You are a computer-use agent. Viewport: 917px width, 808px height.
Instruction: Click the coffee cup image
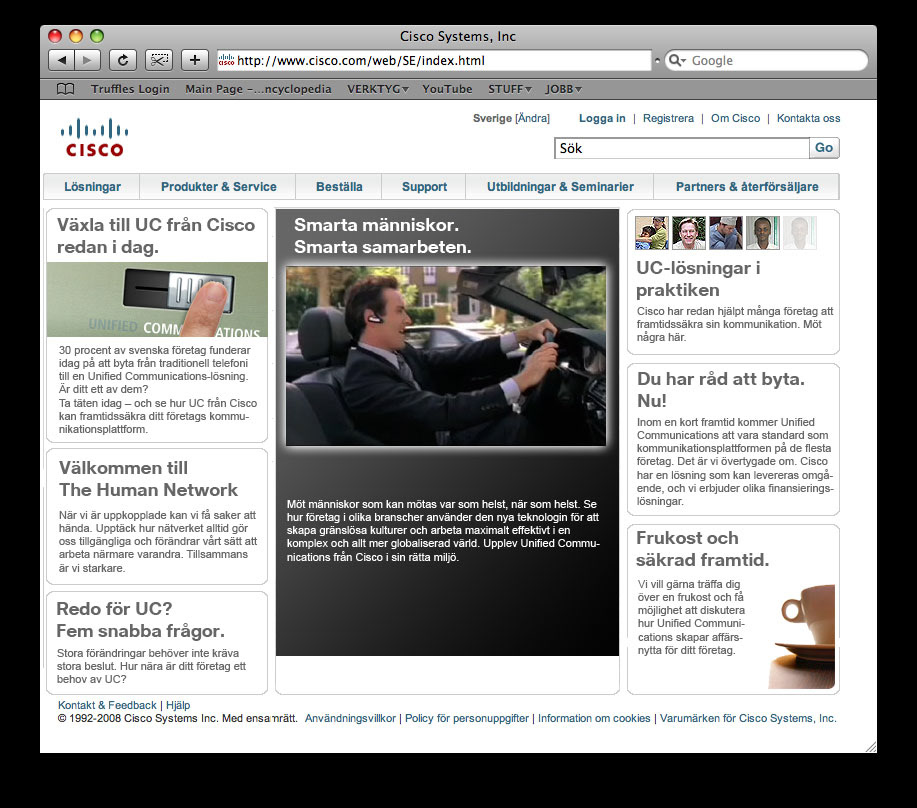click(x=802, y=636)
